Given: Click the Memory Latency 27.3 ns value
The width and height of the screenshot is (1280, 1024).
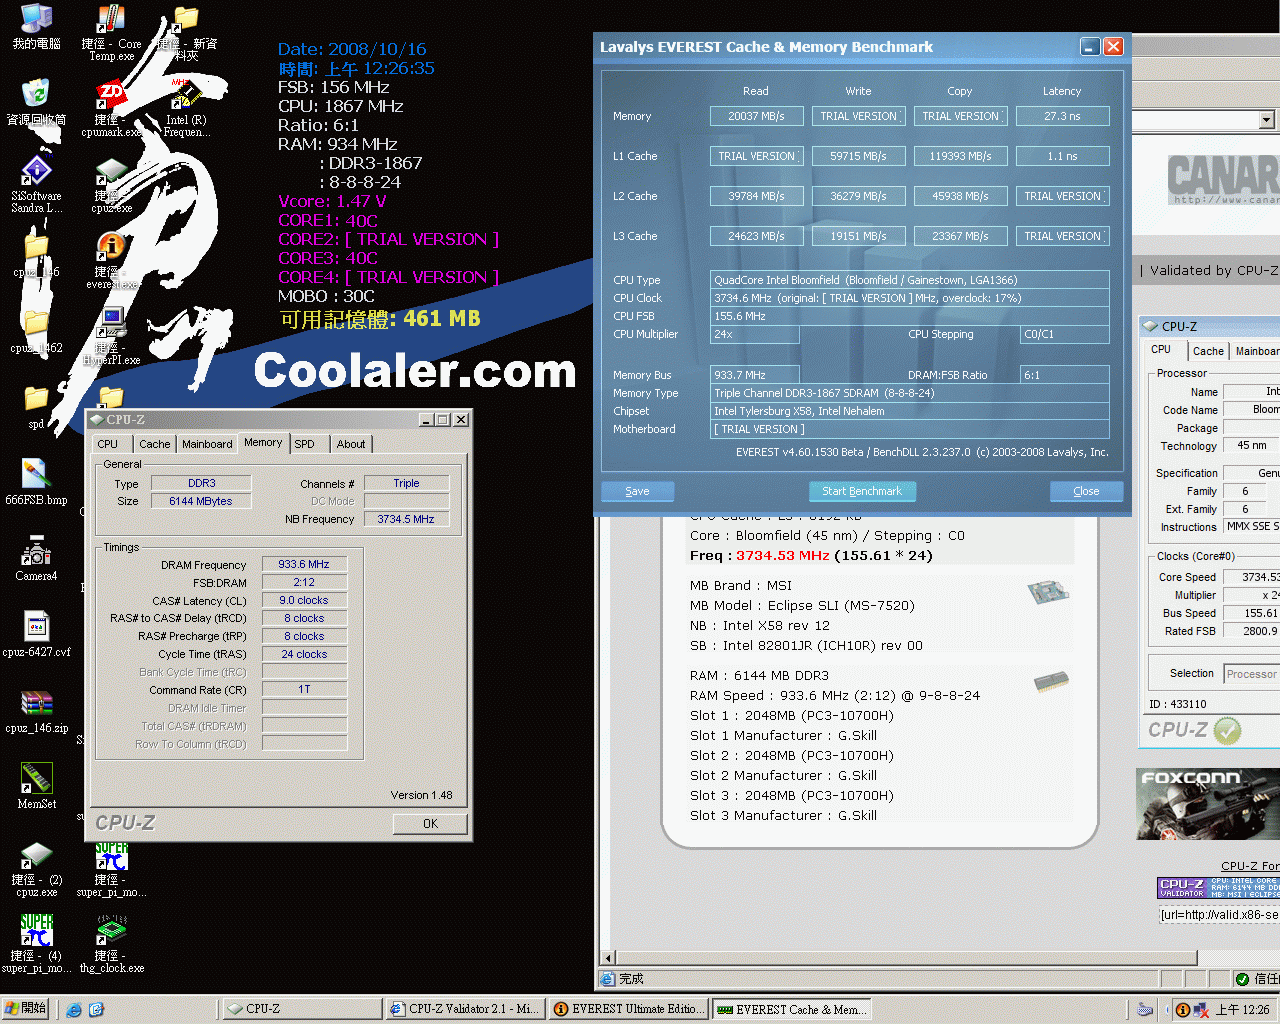Looking at the screenshot, I should click(1062, 116).
